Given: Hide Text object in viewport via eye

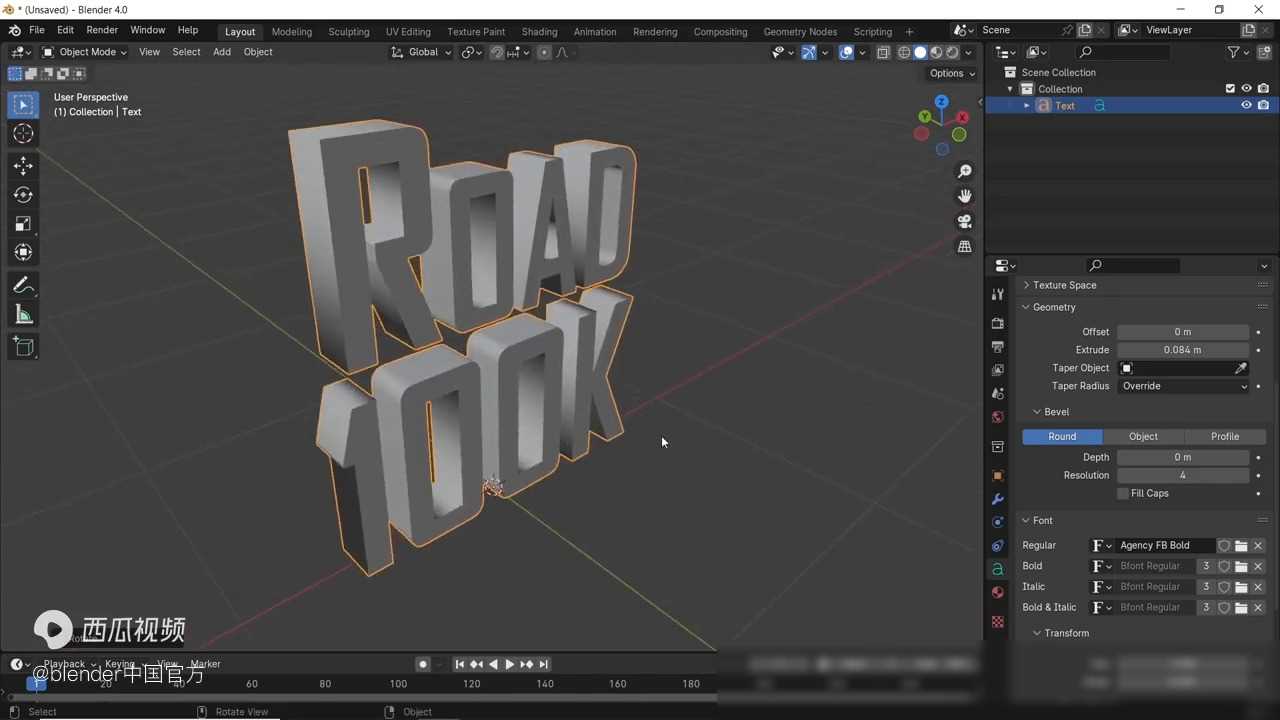Looking at the screenshot, I should click(x=1246, y=106).
